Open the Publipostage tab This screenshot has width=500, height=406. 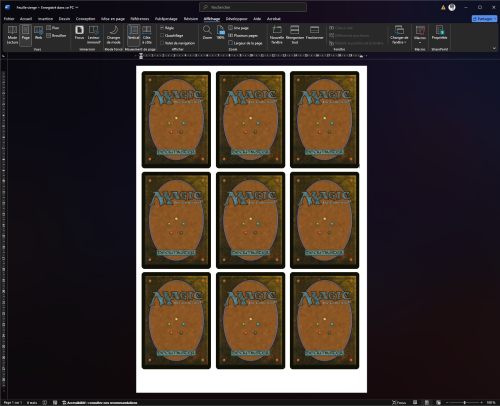[166, 19]
